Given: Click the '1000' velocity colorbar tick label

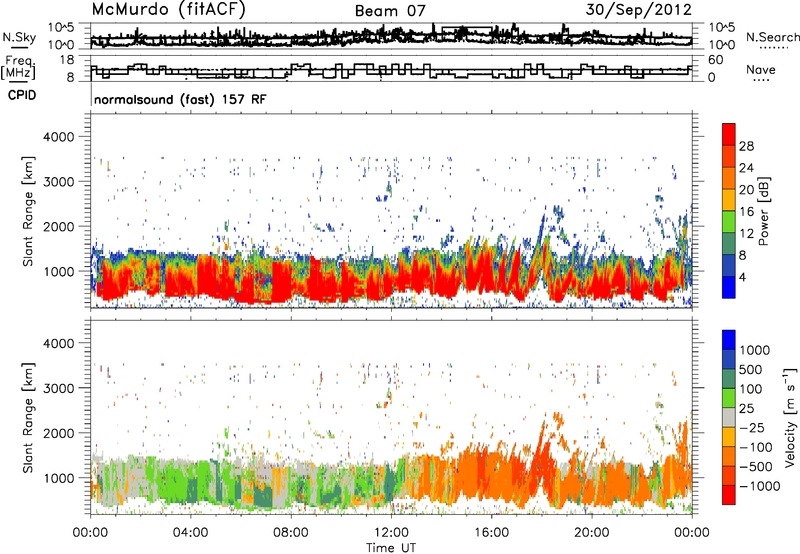Looking at the screenshot, I should coord(755,350).
